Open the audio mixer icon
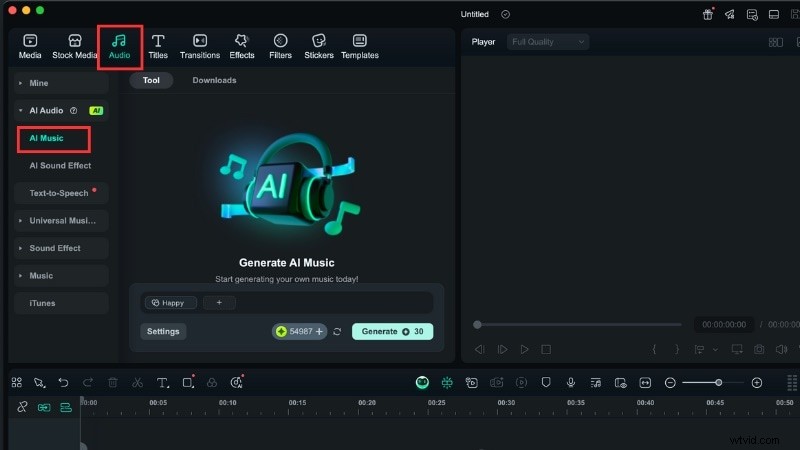The height and width of the screenshot is (450, 800). click(595, 383)
